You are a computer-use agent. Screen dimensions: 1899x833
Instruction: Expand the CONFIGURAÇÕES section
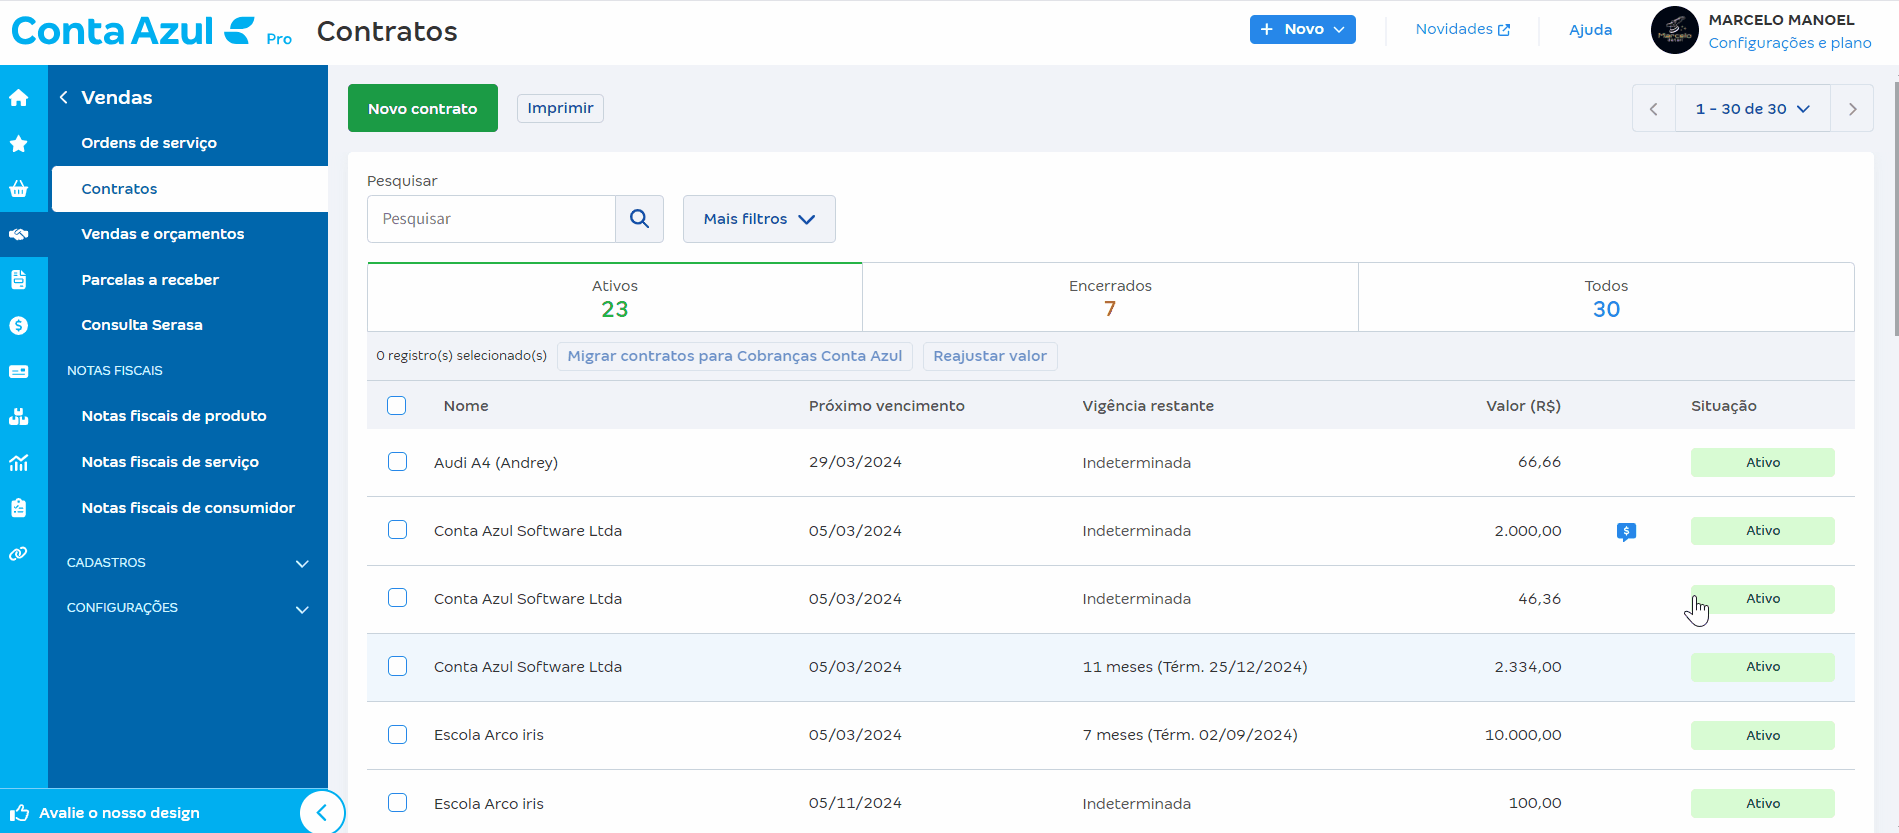[x=188, y=608]
